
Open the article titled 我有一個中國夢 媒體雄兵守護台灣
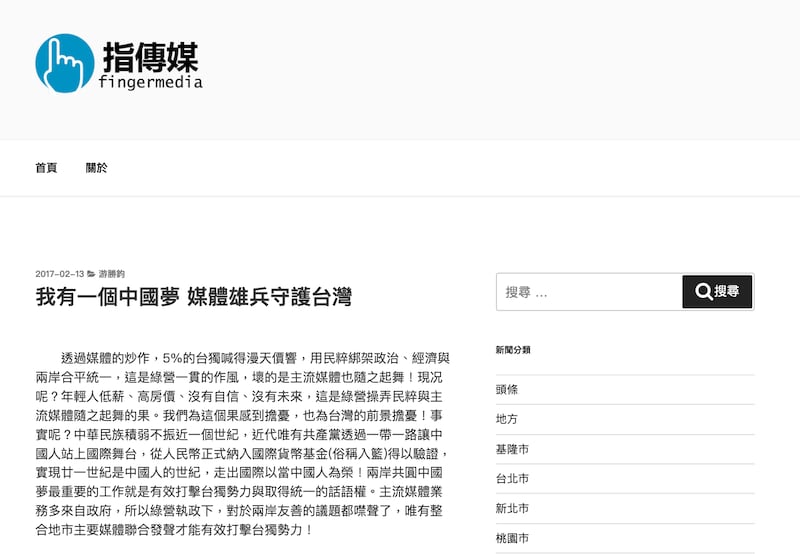point(193,297)
